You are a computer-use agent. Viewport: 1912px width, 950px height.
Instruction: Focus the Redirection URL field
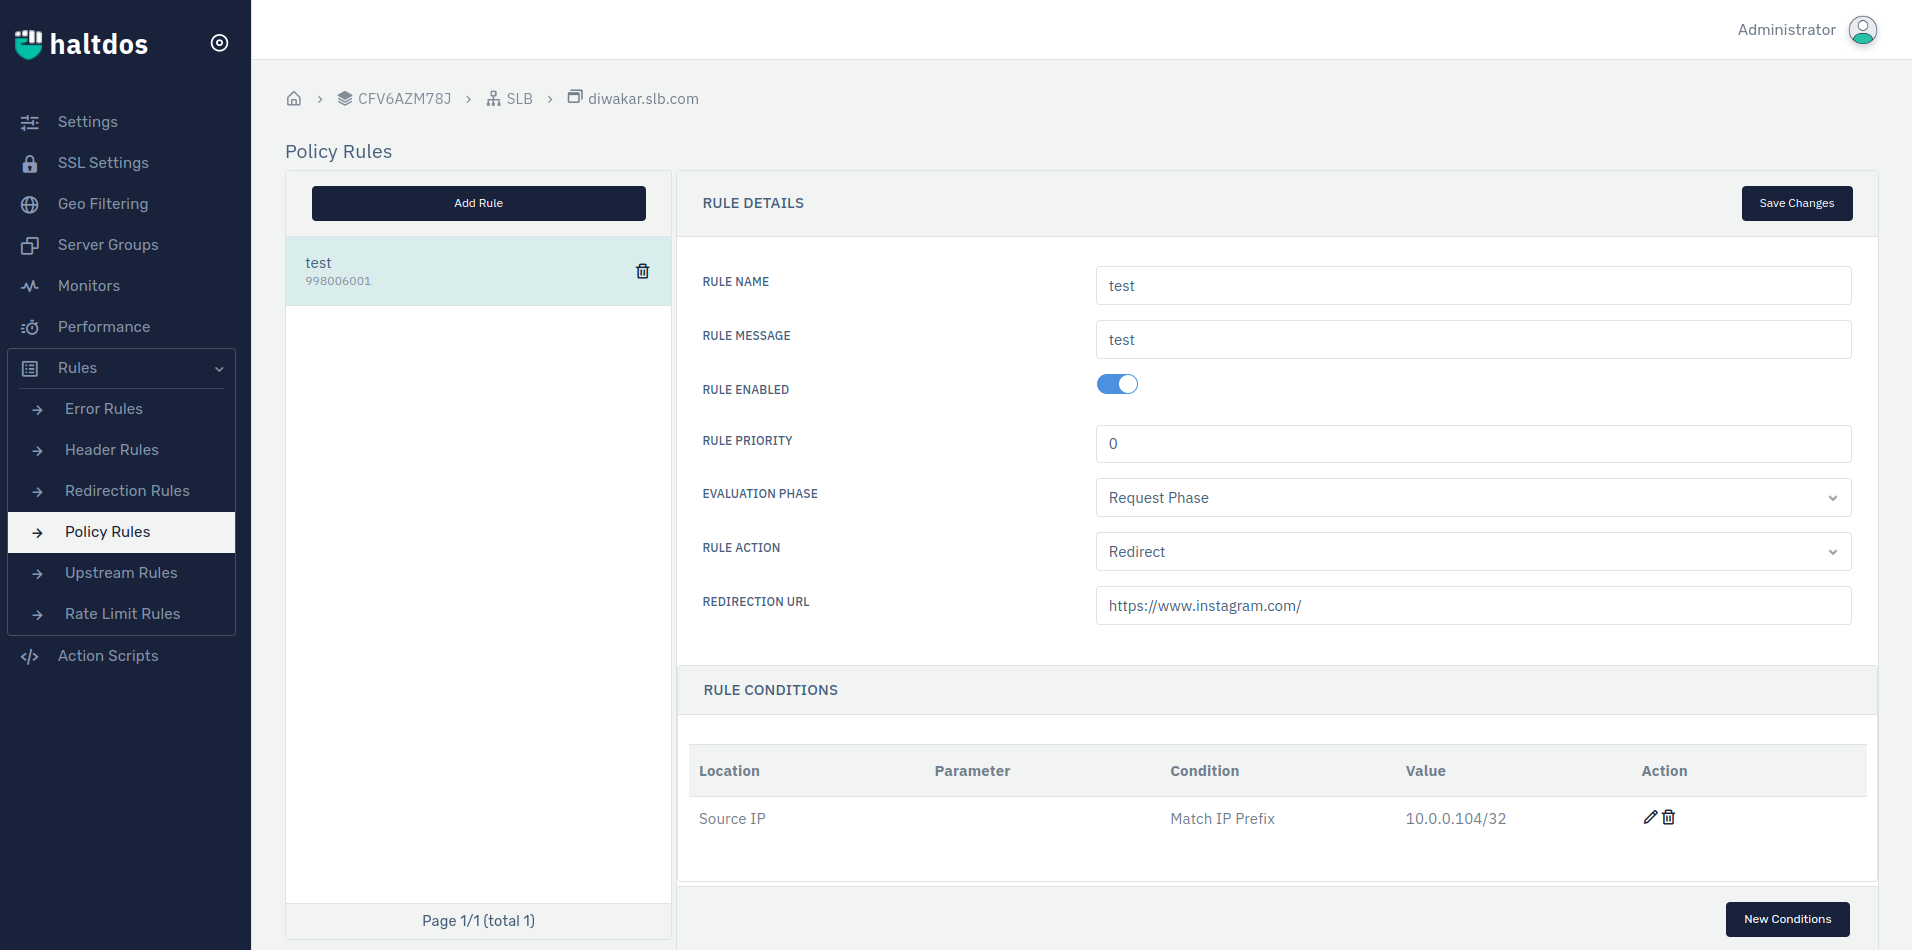click(x=1473, y=606)
